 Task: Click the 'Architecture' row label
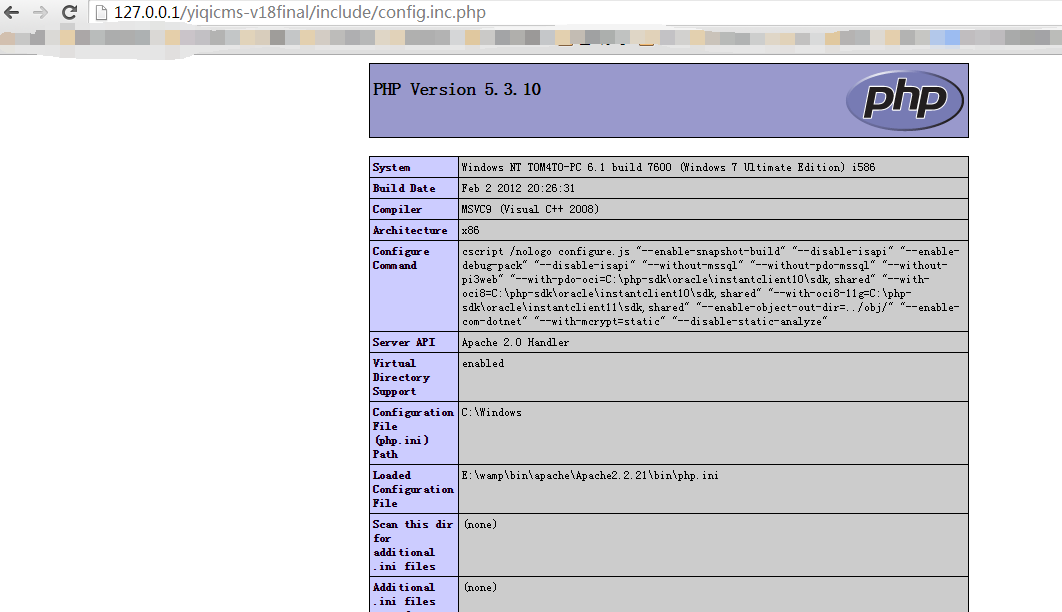click(x=410, y=230)
